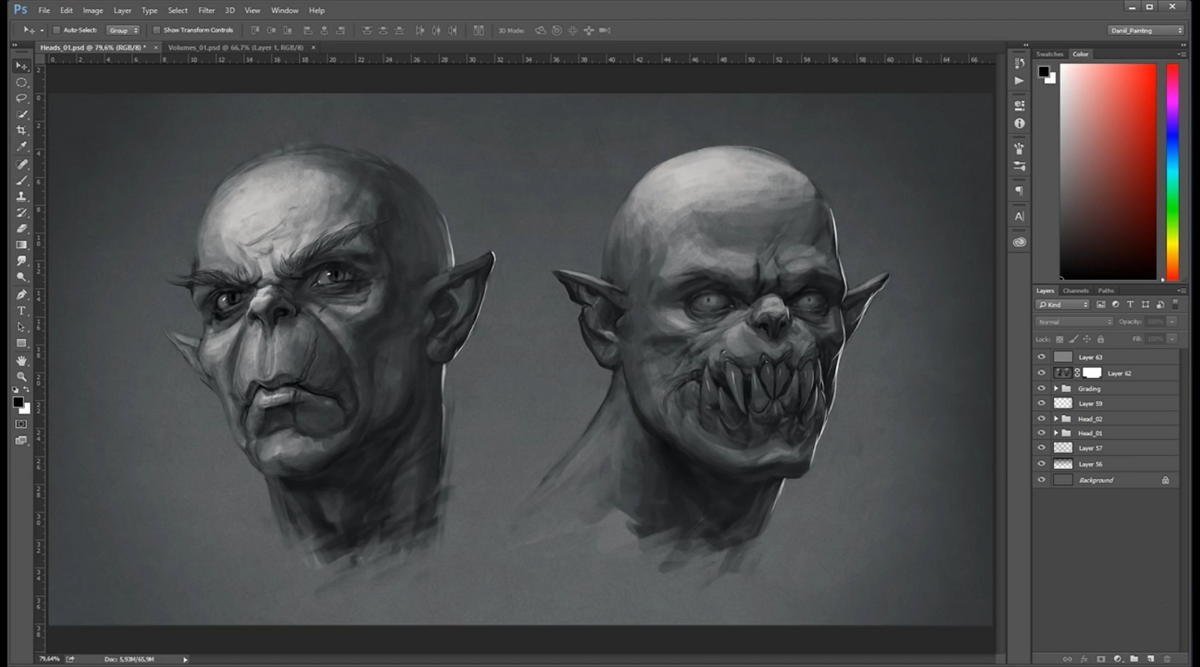1200x667 pixels.
Task: Open the History panel icon
Action: (x=1019, y=63)
